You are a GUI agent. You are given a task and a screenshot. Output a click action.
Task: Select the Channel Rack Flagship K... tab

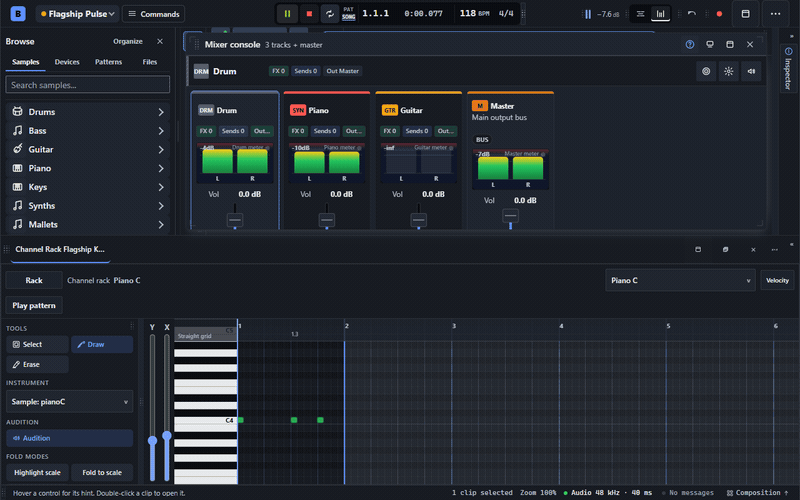click(60, 249)
